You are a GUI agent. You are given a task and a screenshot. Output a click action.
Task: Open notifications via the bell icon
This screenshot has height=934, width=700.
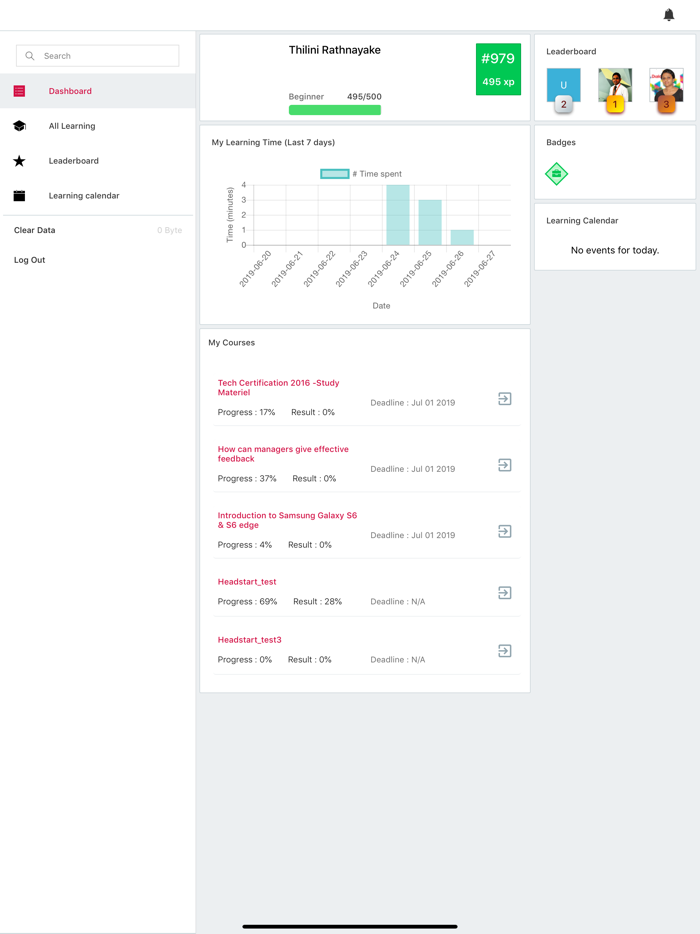click(668, 15)
